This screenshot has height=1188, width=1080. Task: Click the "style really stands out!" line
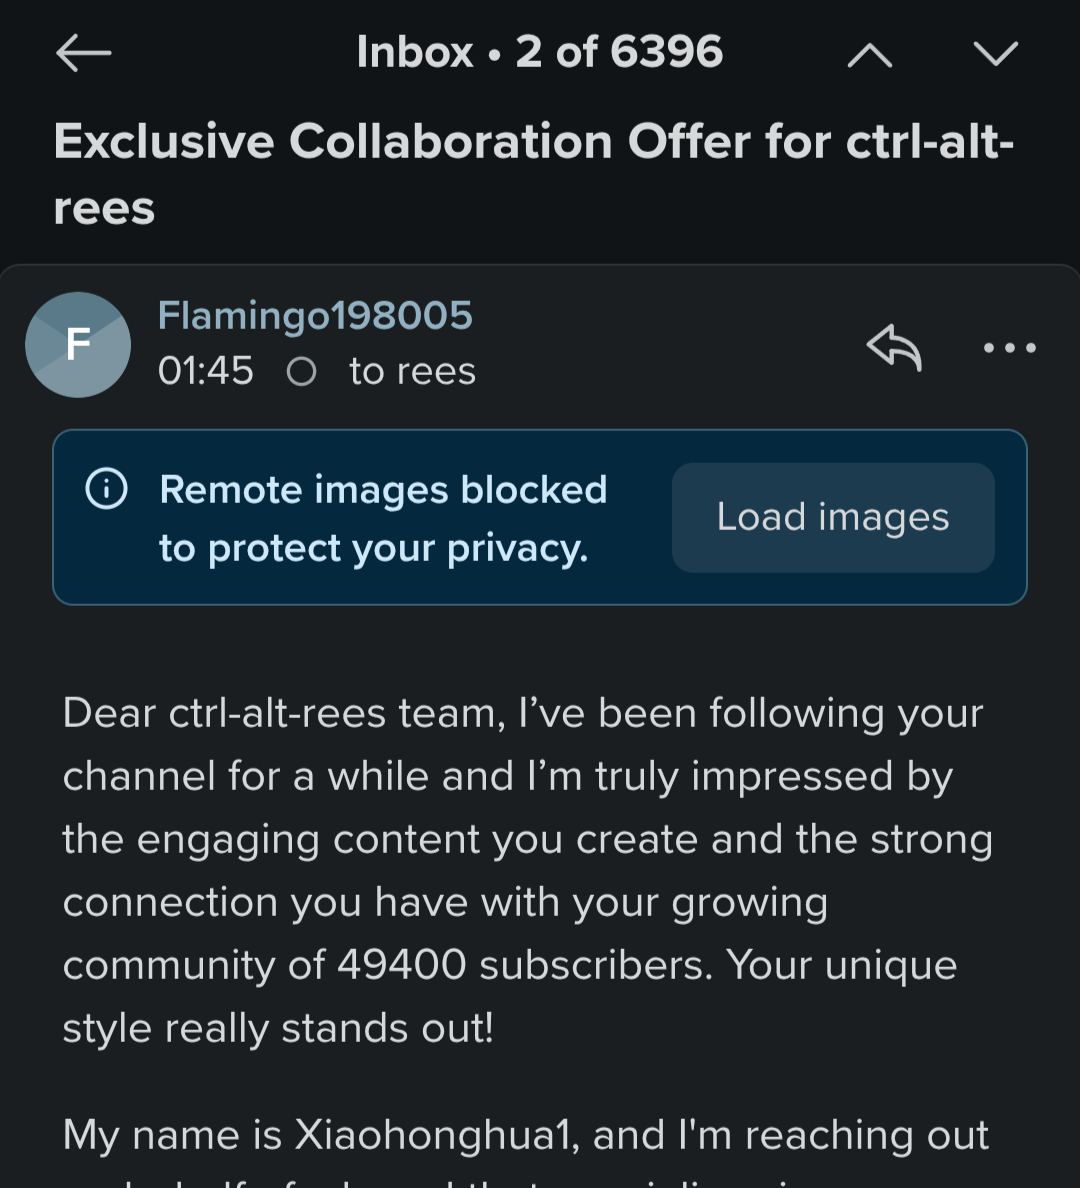(278, 1029)
